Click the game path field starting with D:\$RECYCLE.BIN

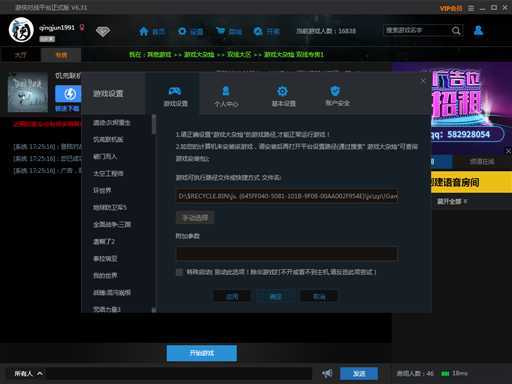coord(287,196)
